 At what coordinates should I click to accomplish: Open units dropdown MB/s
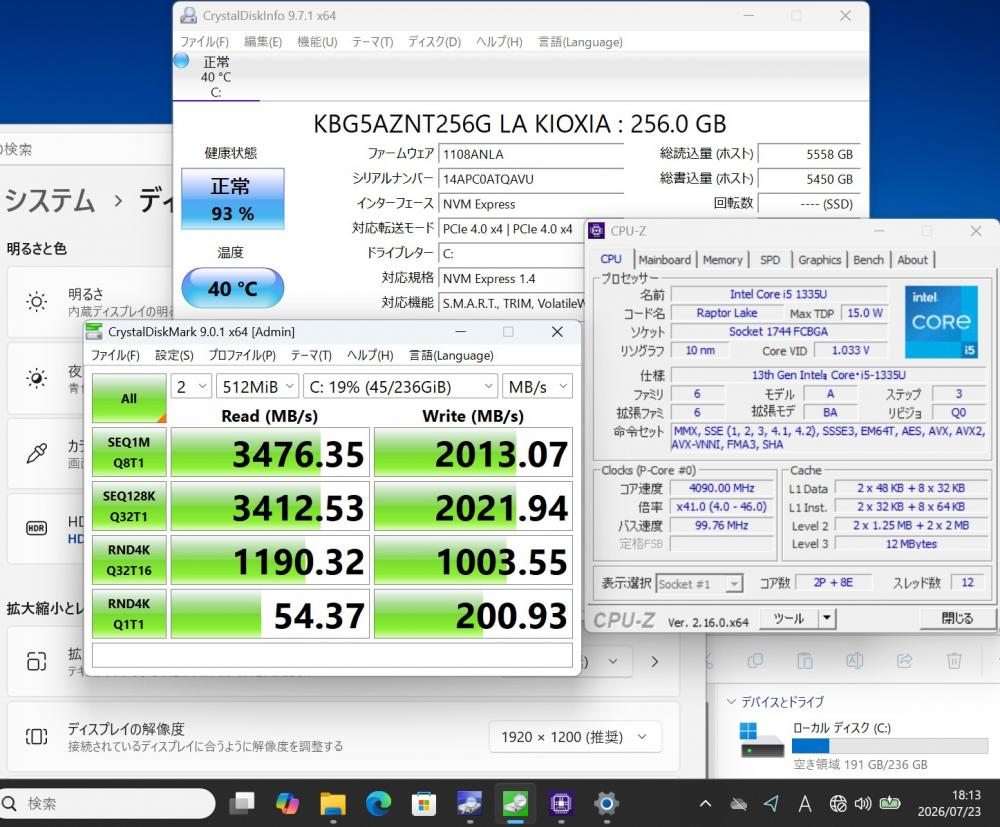[x=537, y=386]
